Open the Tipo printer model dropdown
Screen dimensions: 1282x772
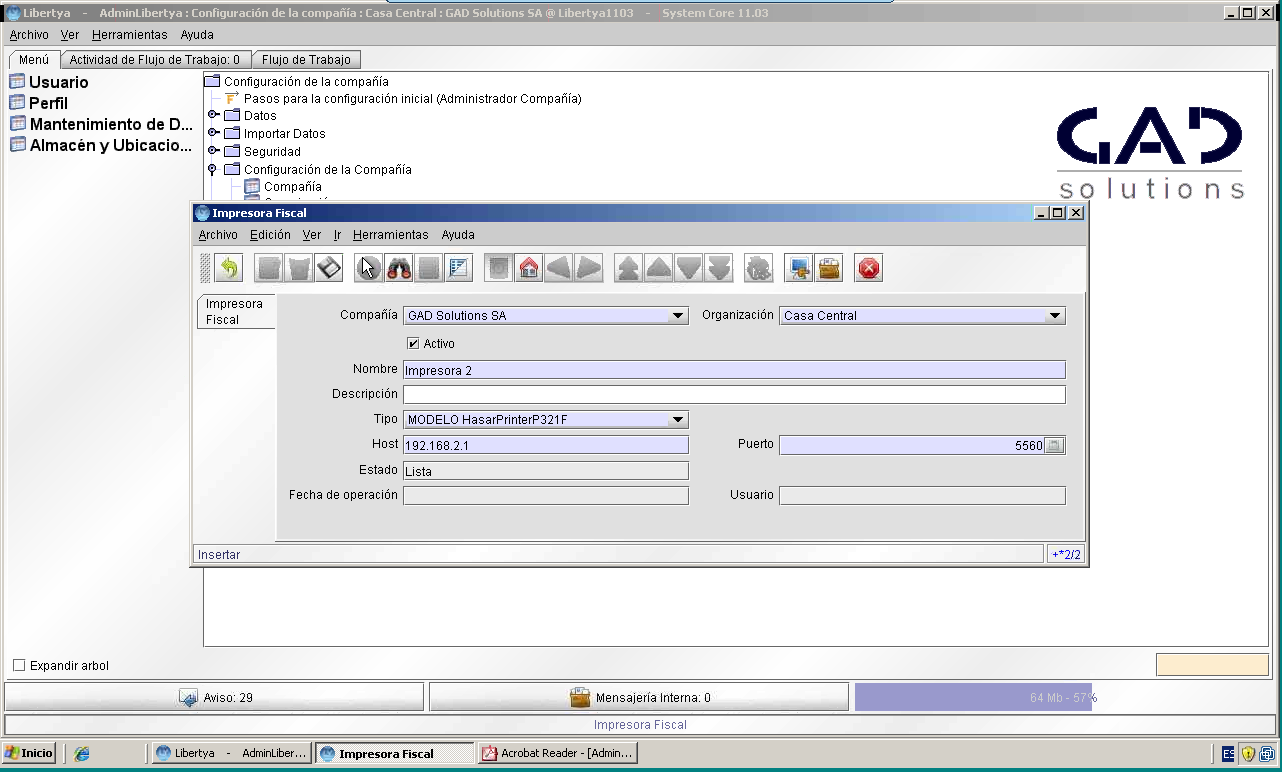coord(679,420)
